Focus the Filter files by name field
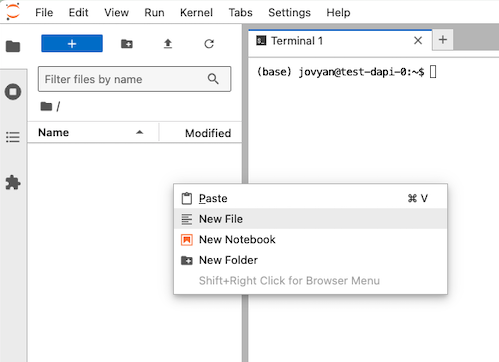The height and width of the screenshot is (362, 499). (x=134, y=79)
